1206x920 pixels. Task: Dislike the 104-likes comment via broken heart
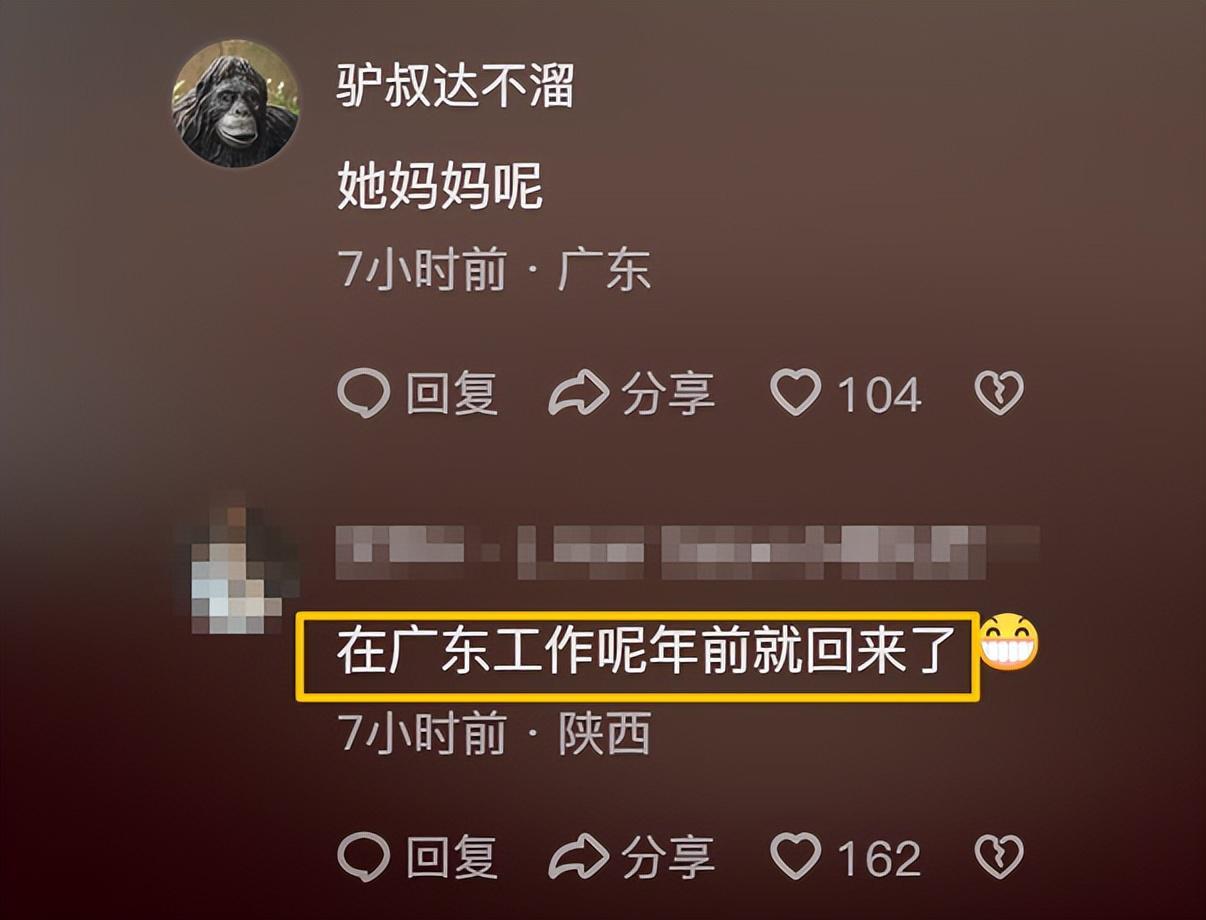tap(999, 393)
